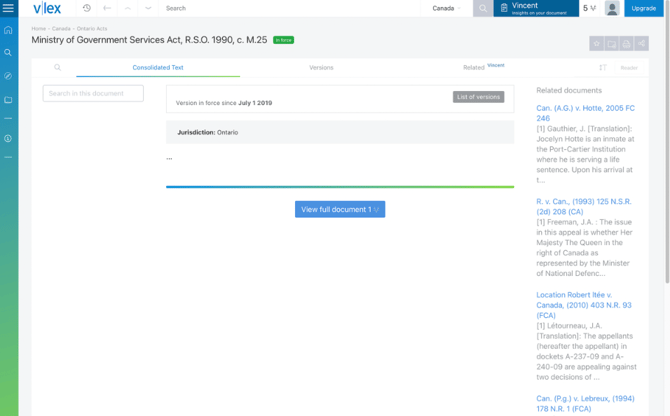Click the Upgrade button

pos(644,8)
